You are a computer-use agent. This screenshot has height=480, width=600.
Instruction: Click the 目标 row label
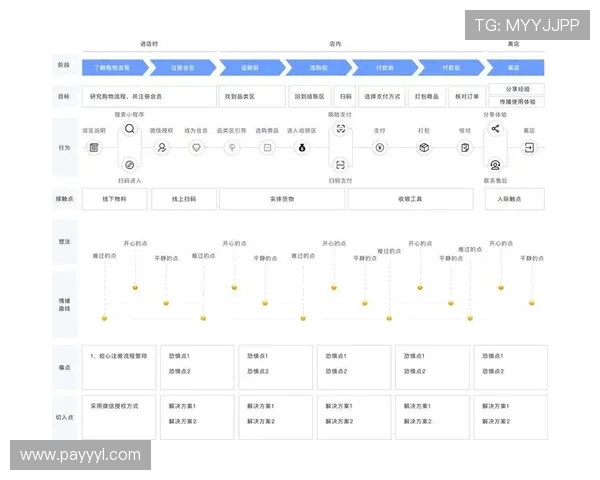pyautogui.click(x=64, y=96)
